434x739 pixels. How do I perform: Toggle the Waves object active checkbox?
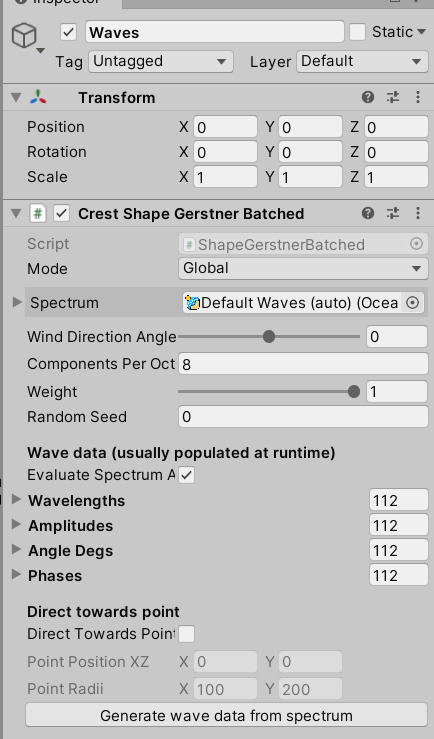coord(69,33)
